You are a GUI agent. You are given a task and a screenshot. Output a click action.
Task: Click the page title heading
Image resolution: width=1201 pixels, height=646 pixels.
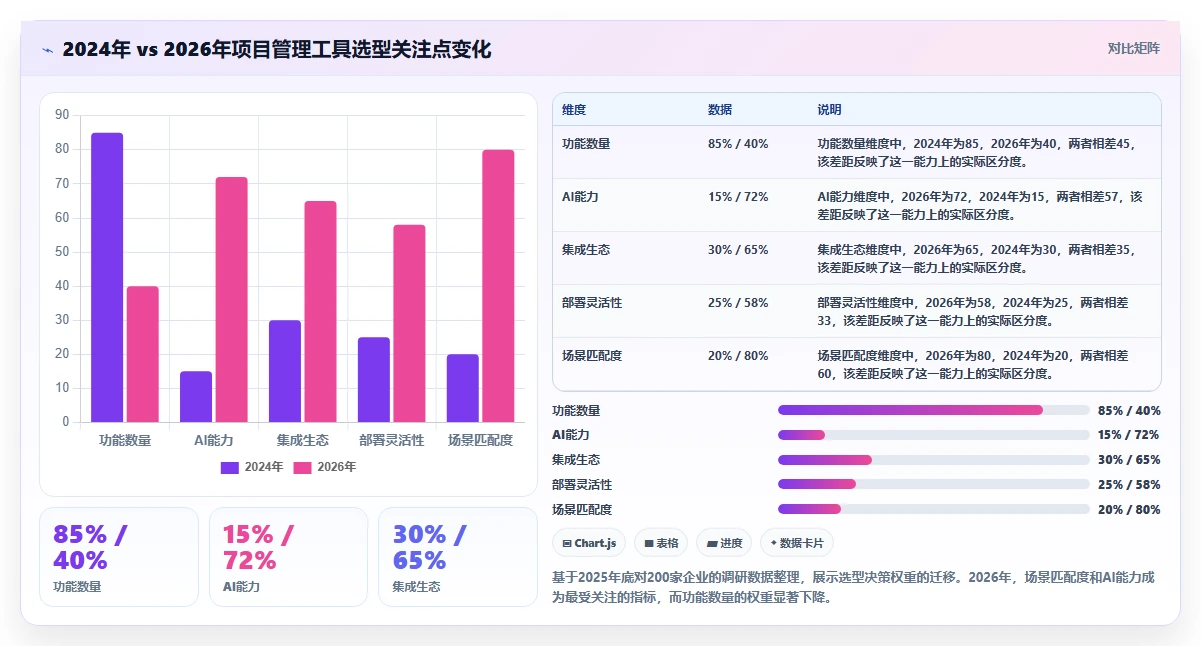tap(277, 49)
